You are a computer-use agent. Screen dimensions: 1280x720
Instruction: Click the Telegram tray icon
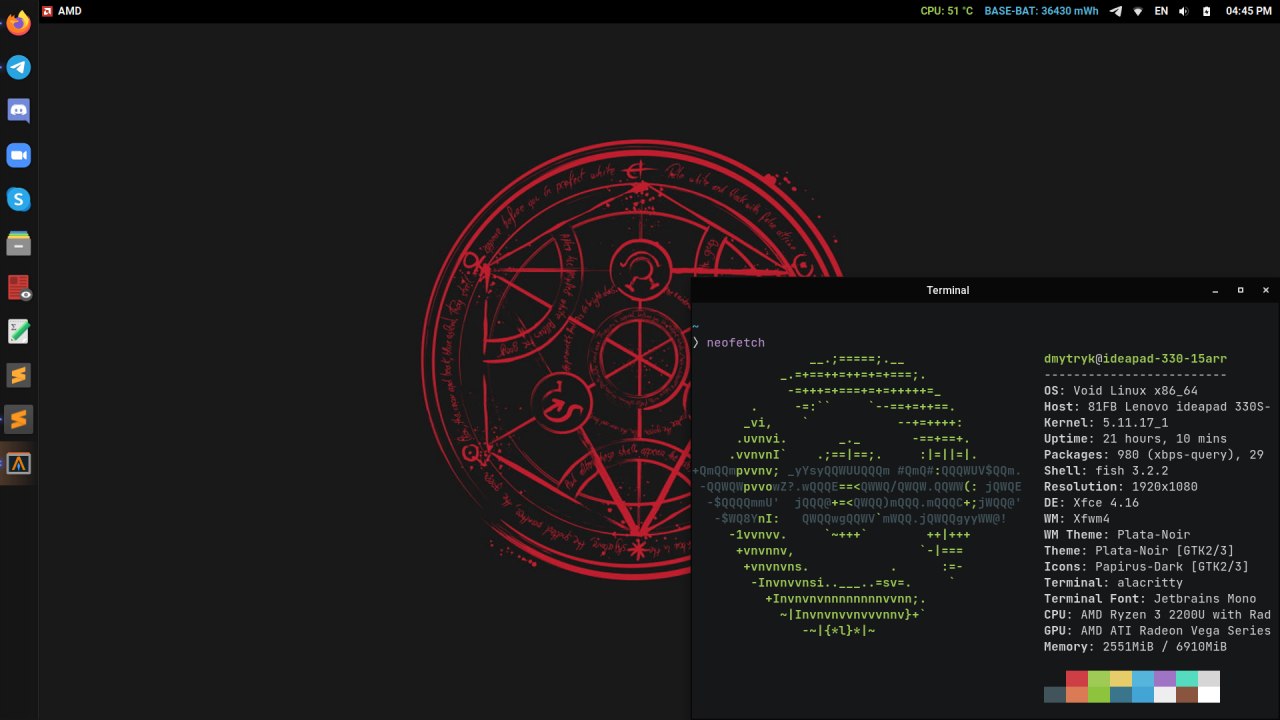pos(1116,11)
